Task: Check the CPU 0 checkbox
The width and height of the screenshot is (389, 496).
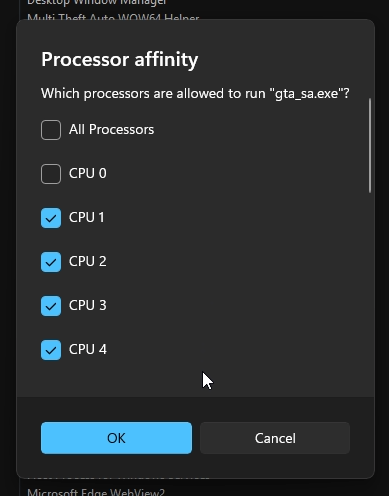Action: click(x=51, y=174)
